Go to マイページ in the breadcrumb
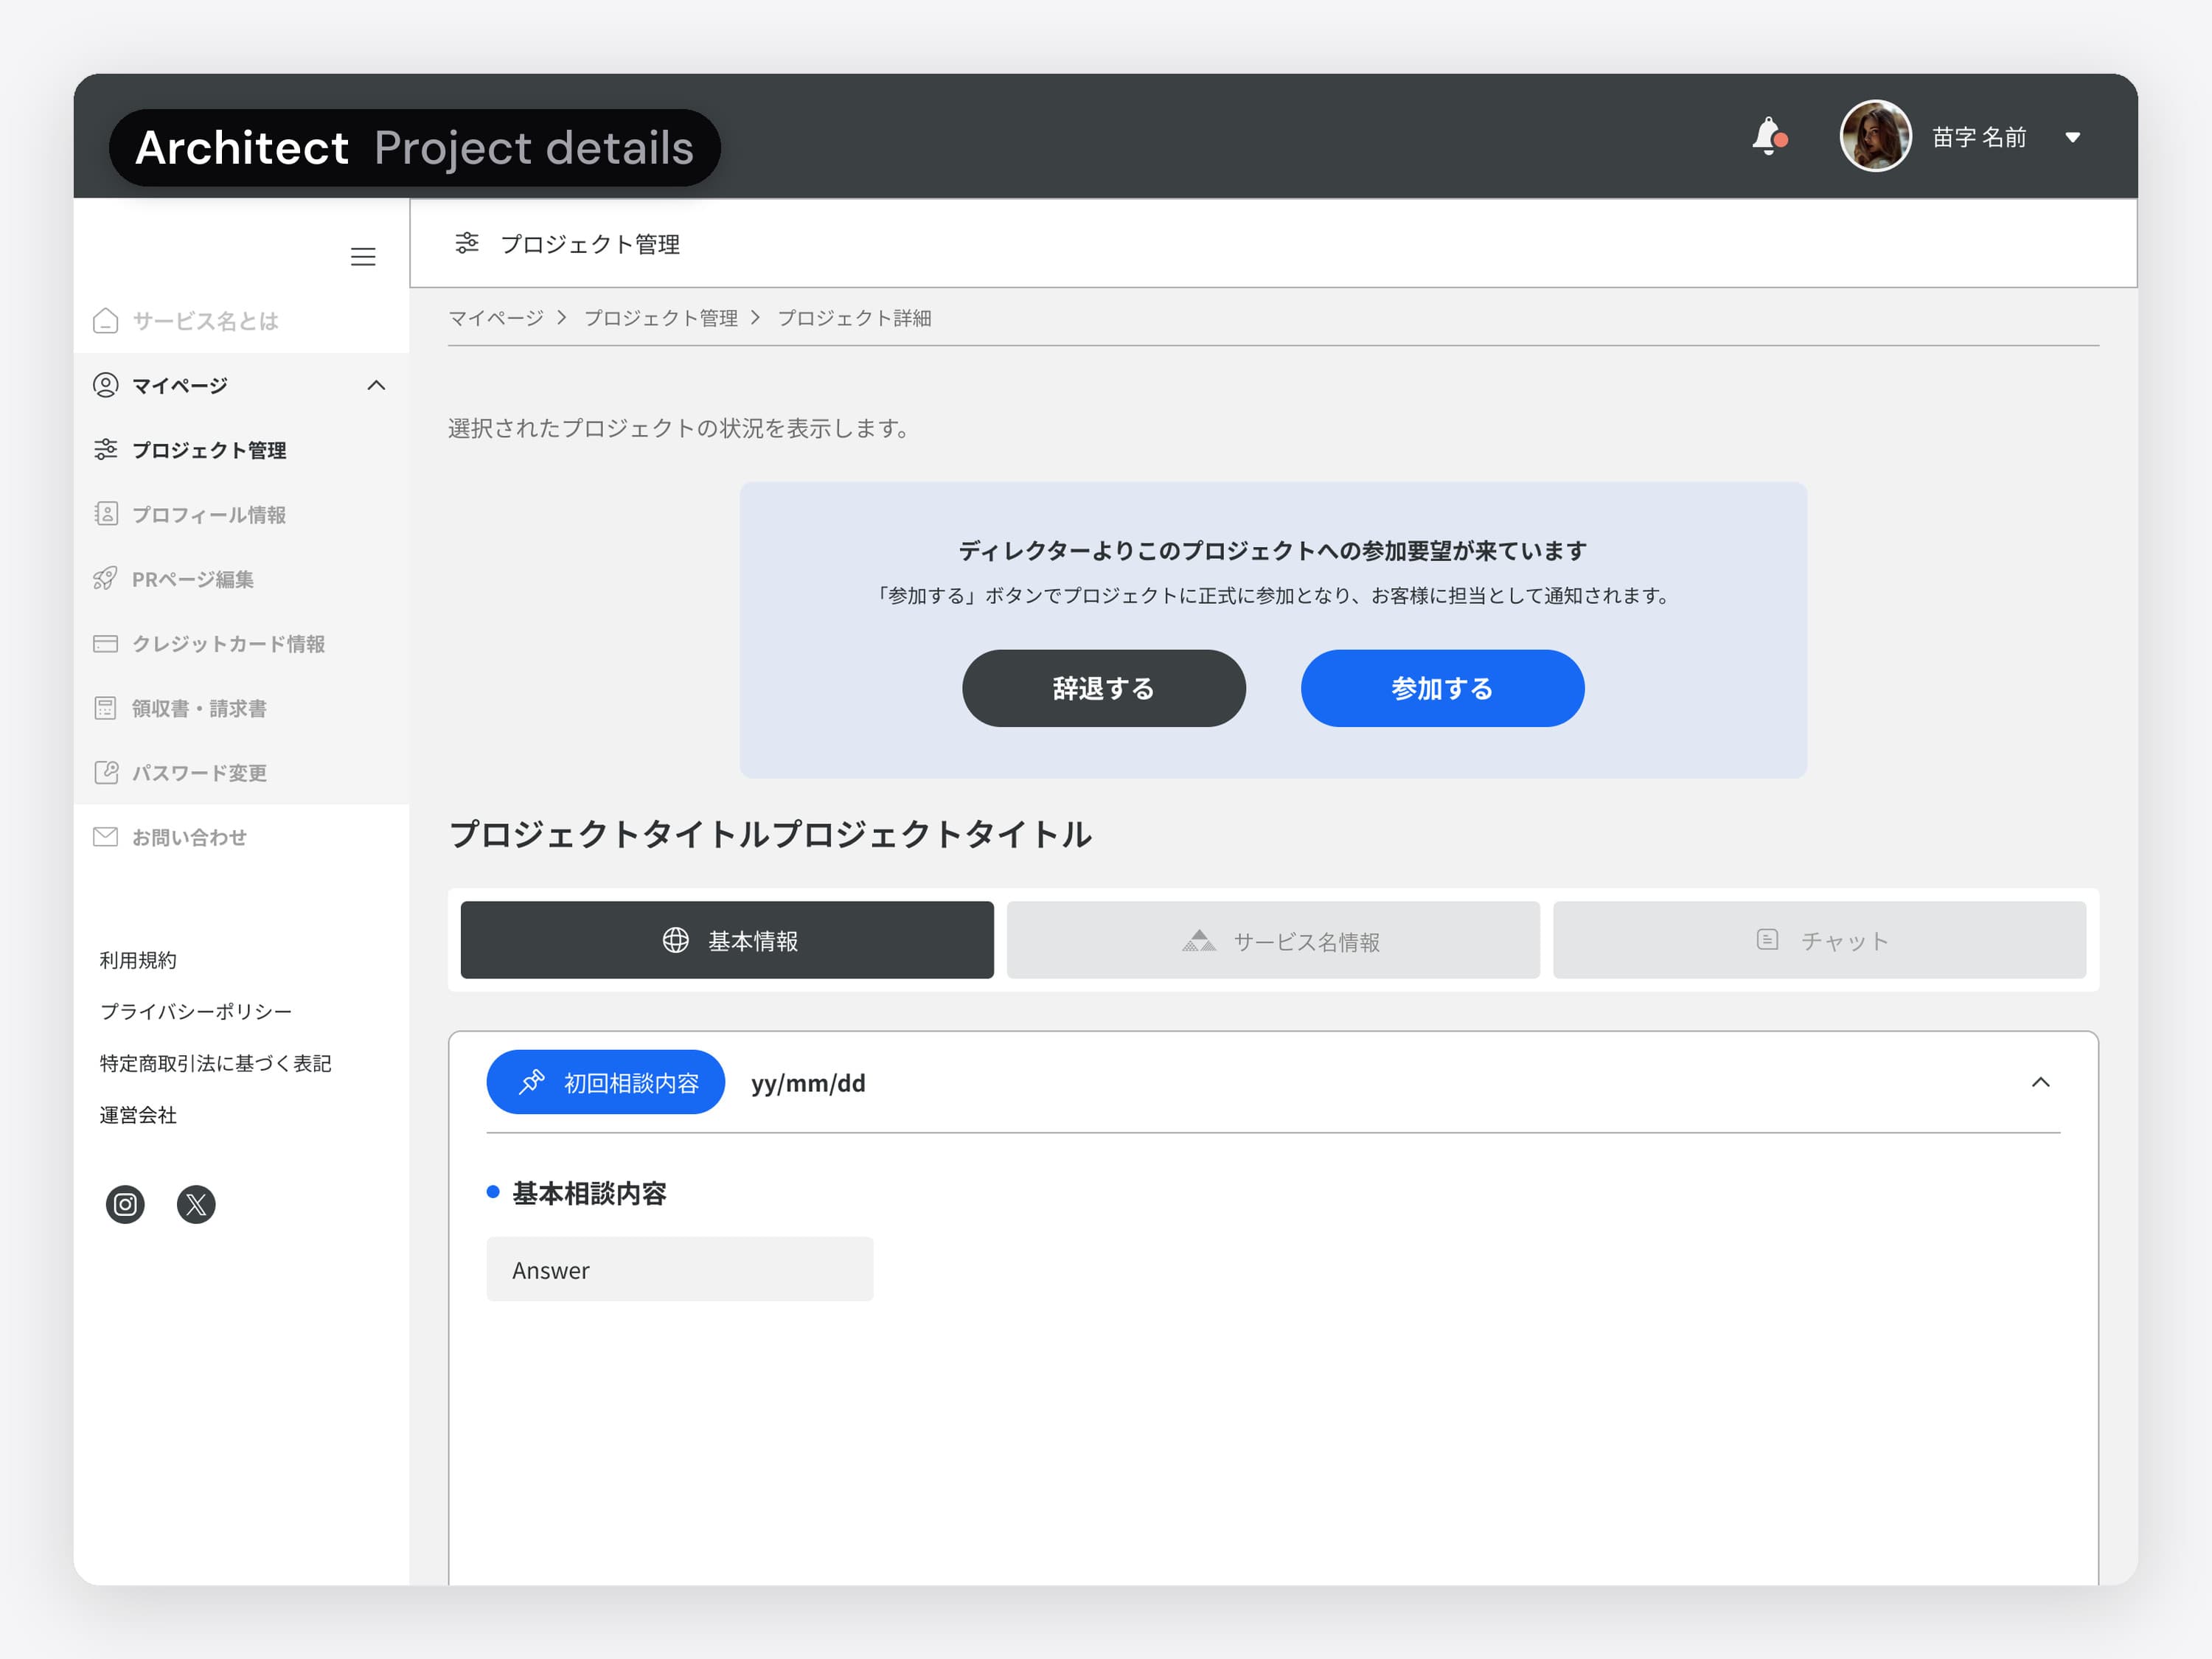Image resolution: width=2212 pixels, height=1659 pixels. 496,318
